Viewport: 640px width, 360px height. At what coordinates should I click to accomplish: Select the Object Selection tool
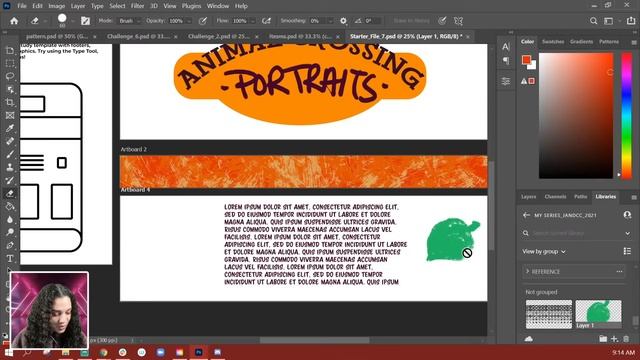coord(10,89)
